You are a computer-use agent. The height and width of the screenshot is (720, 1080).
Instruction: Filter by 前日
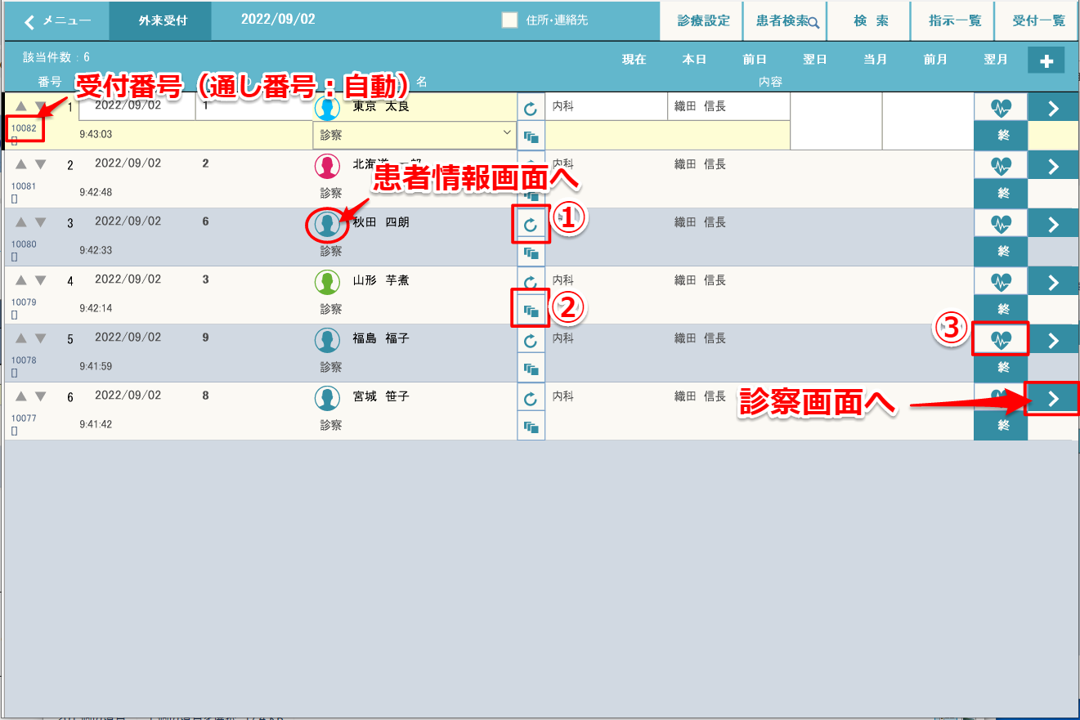point(754,60)
